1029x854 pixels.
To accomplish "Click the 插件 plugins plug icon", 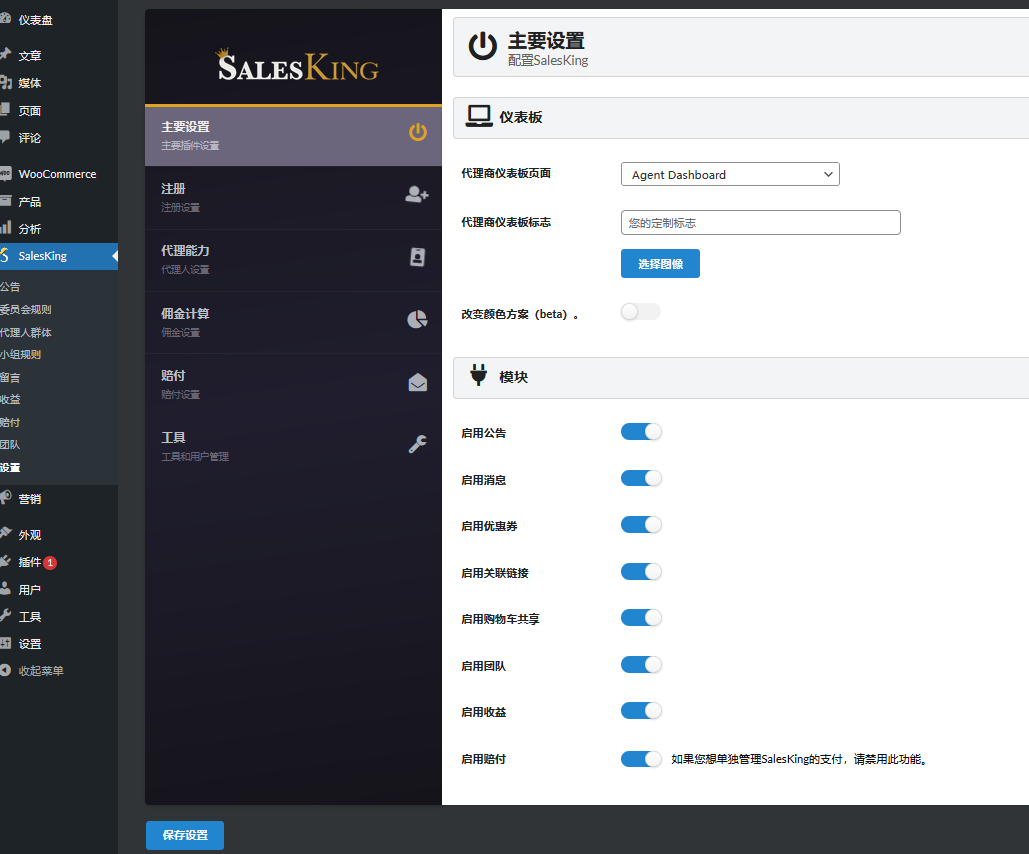I will click(x=5, y=561).
